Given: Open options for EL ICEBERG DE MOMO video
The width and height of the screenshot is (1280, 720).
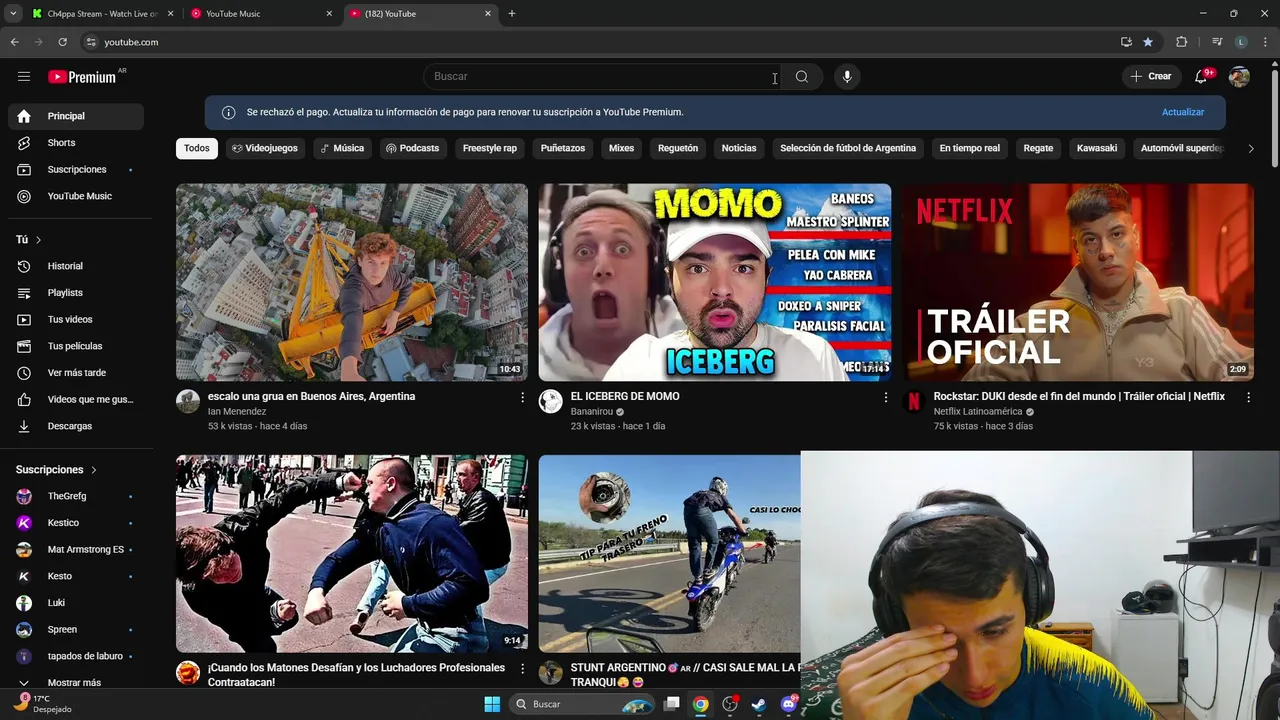Looking at the screenshot, I should tap(885, 397).
